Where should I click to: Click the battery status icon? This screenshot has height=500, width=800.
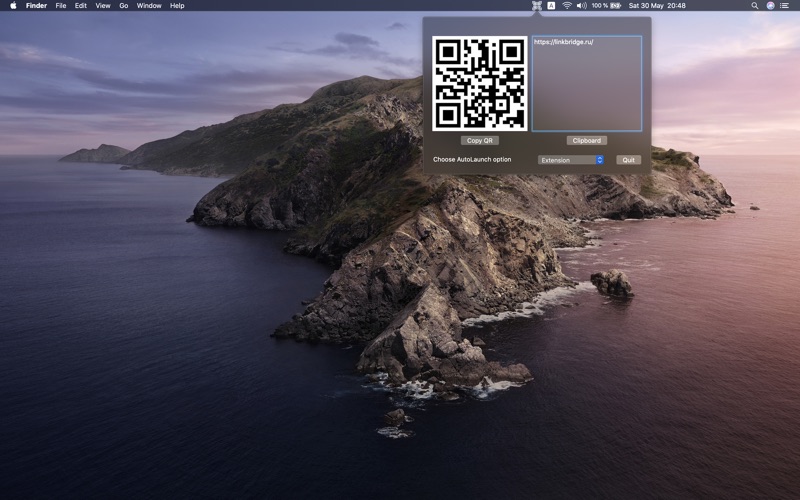(x=615, y=6)
